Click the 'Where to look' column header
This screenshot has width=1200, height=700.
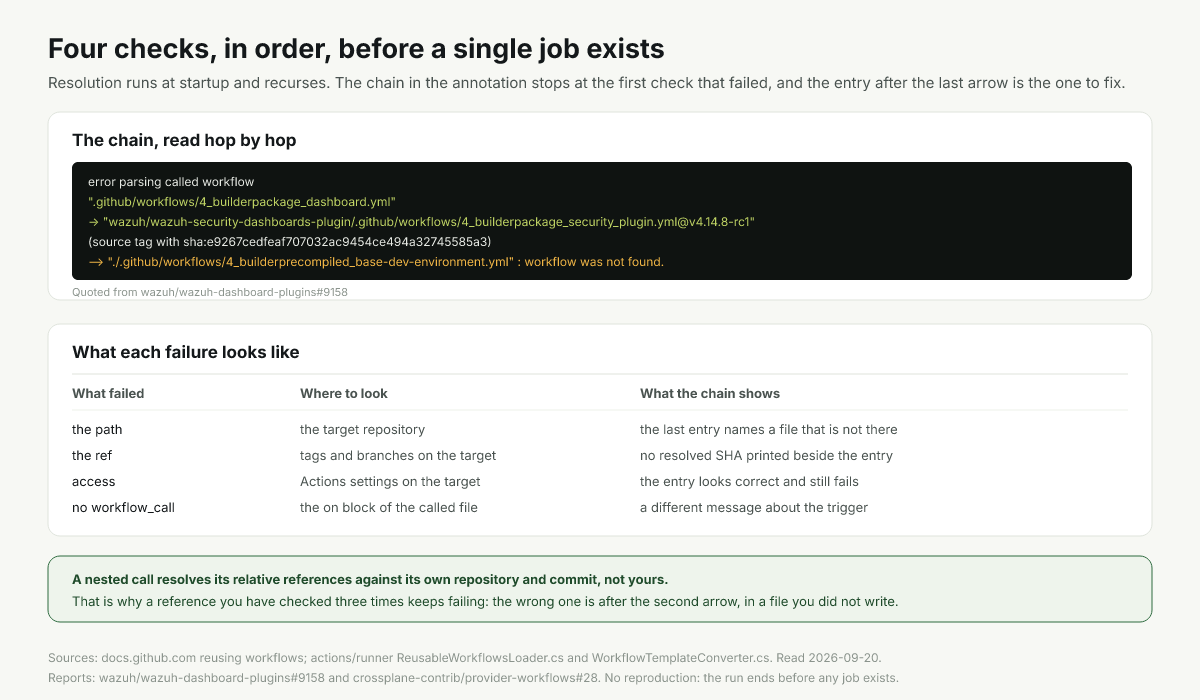344,393
